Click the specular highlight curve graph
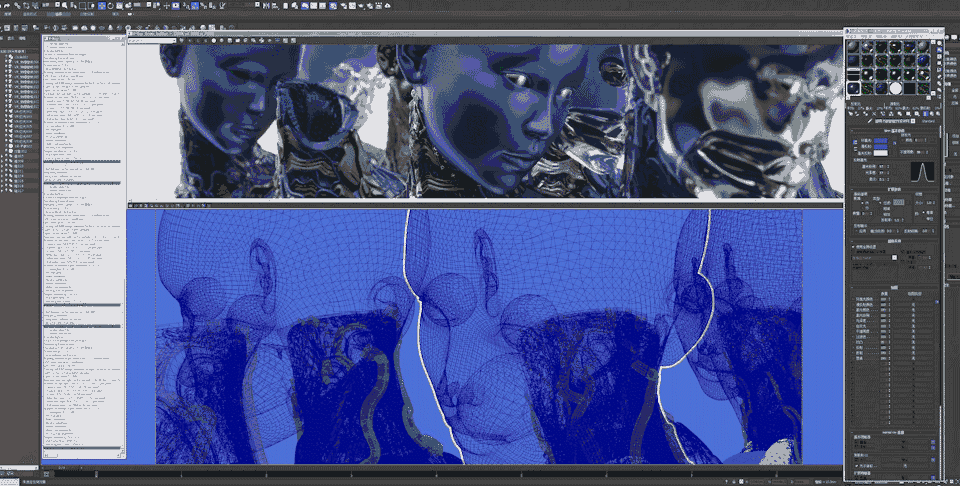Image resolution: width=960 pixels, height=486 pixels. point(922,172)
